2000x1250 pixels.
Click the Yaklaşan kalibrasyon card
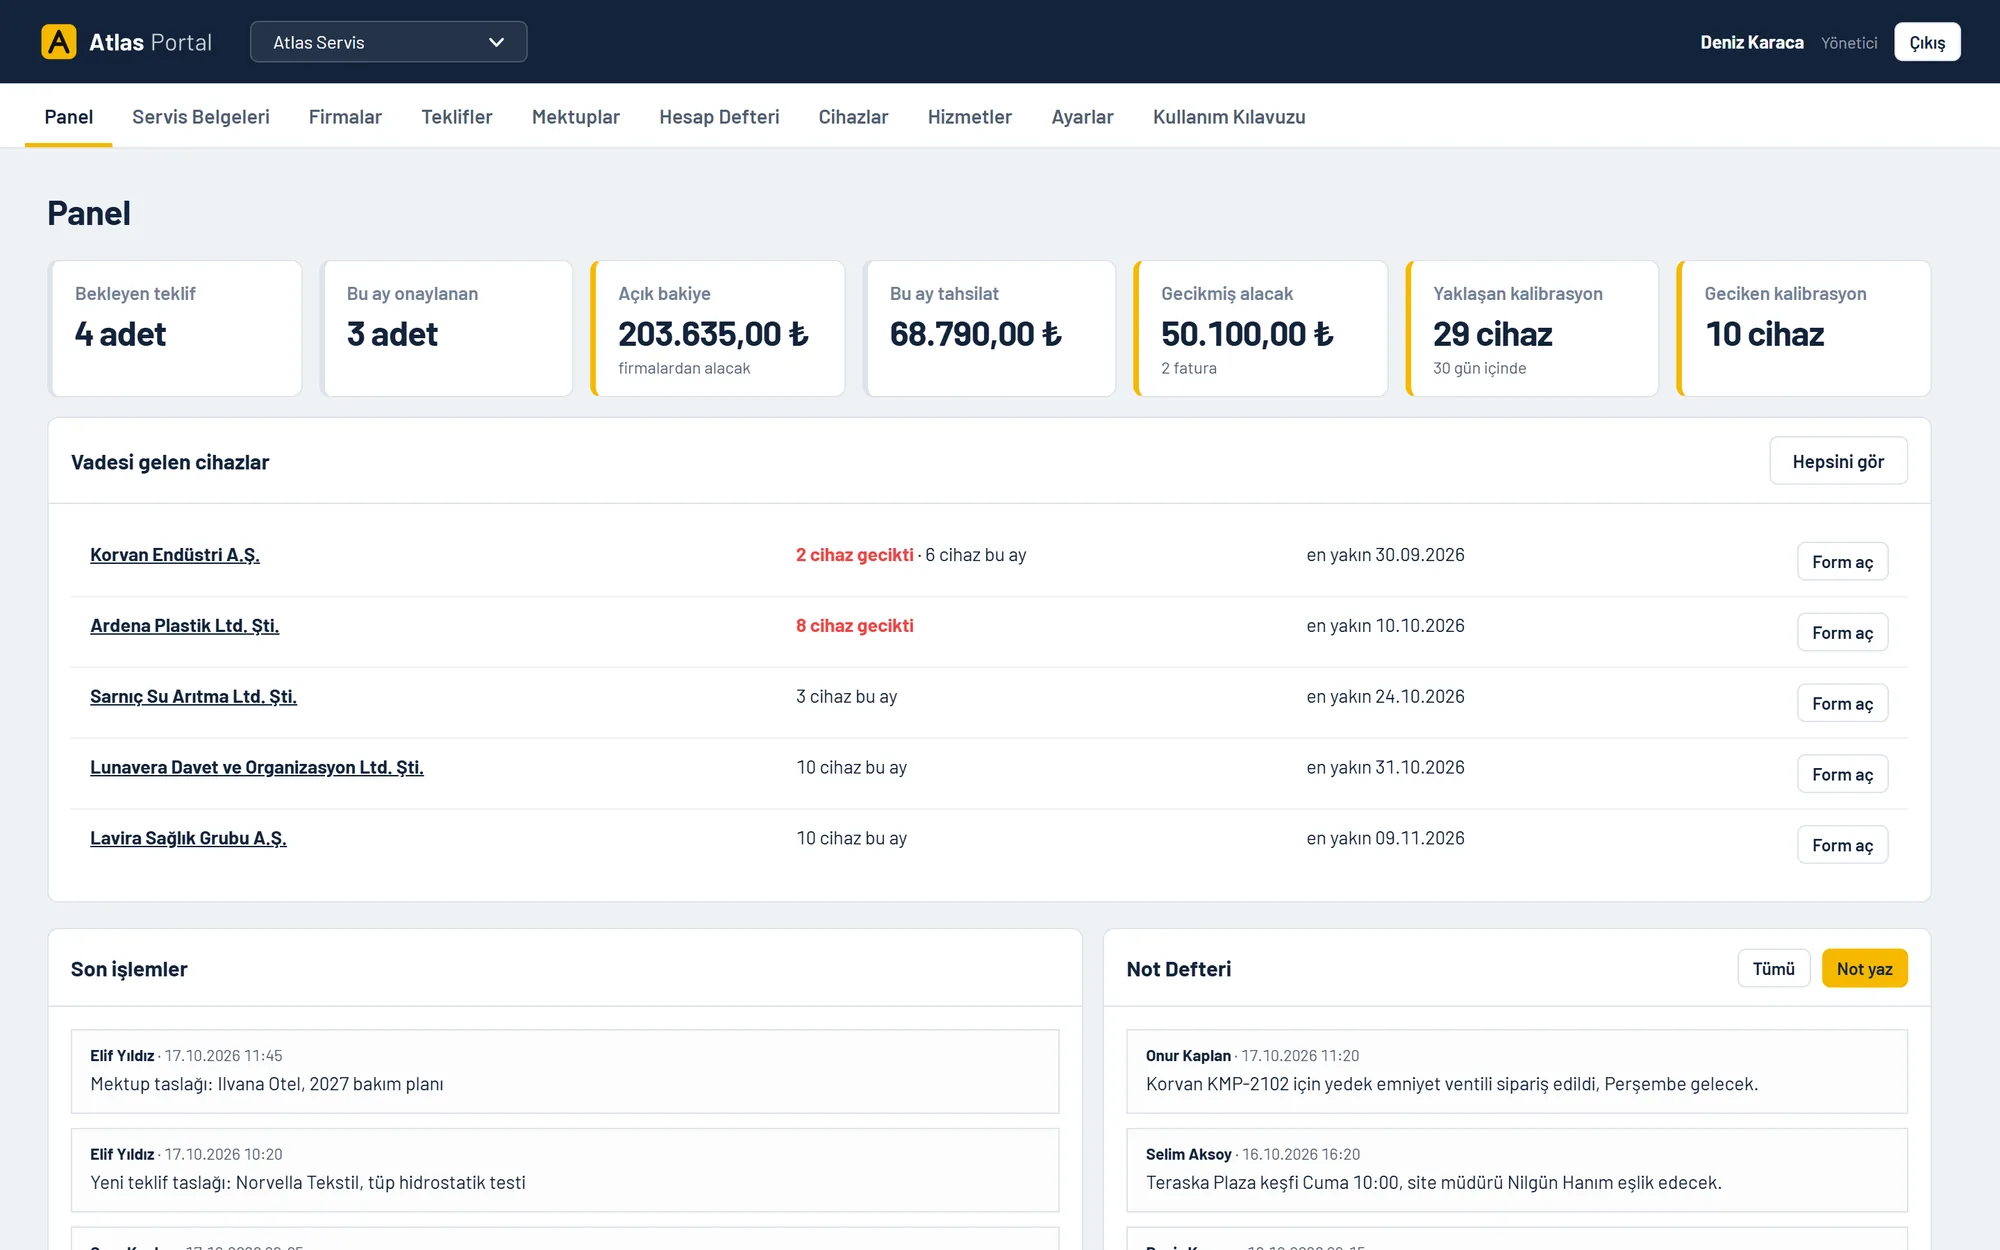[x=1533, y=328]
